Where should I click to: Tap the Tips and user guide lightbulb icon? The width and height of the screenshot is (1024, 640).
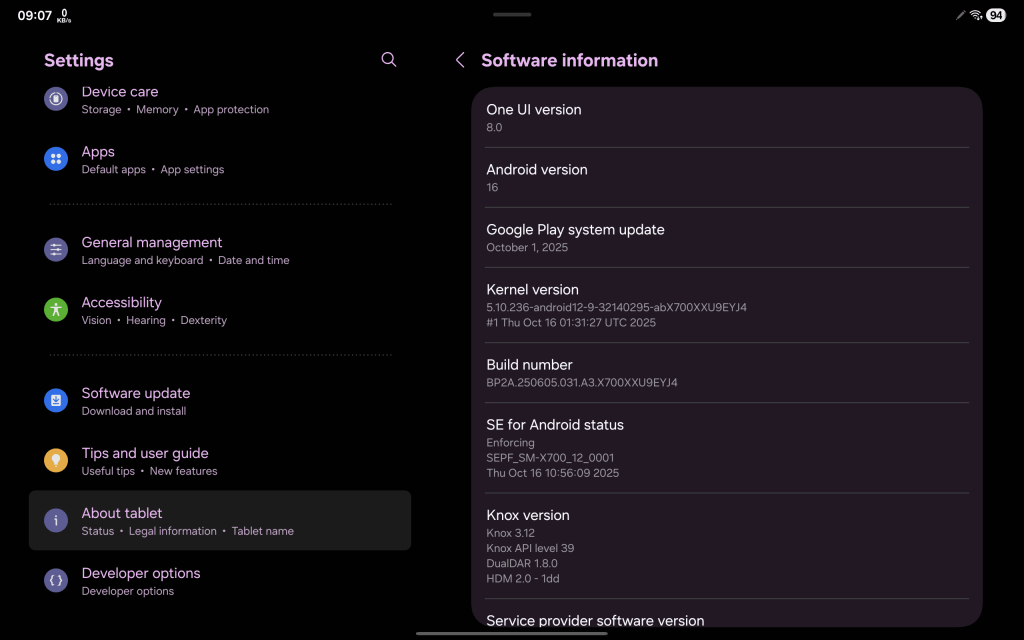(56, 461)
